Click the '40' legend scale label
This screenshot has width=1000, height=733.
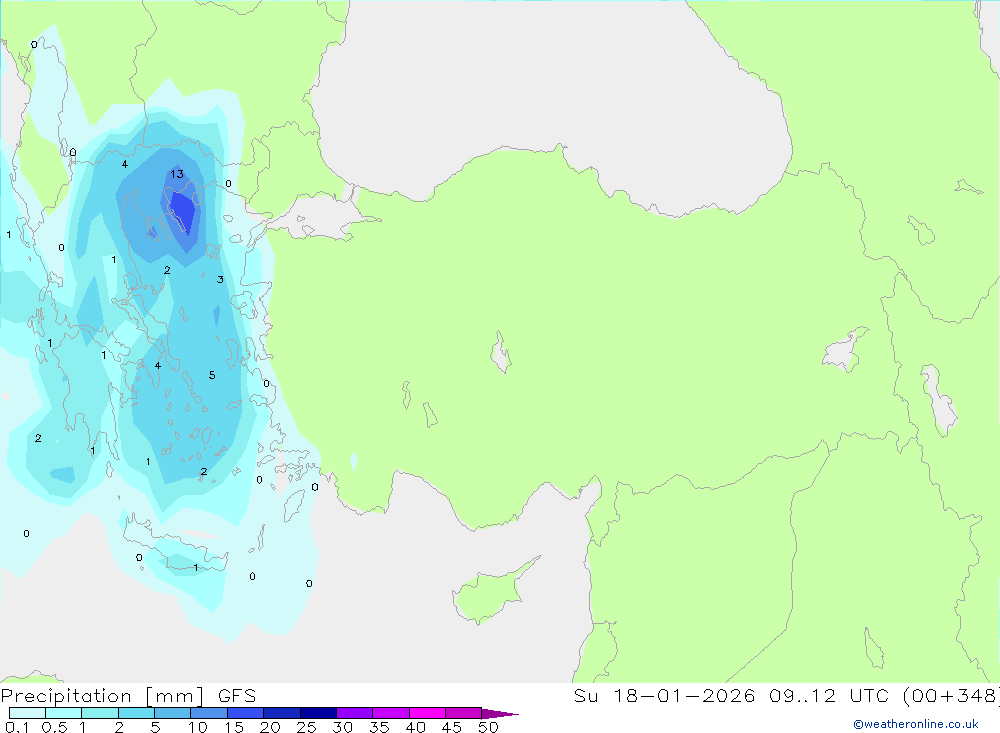[416, 727]
